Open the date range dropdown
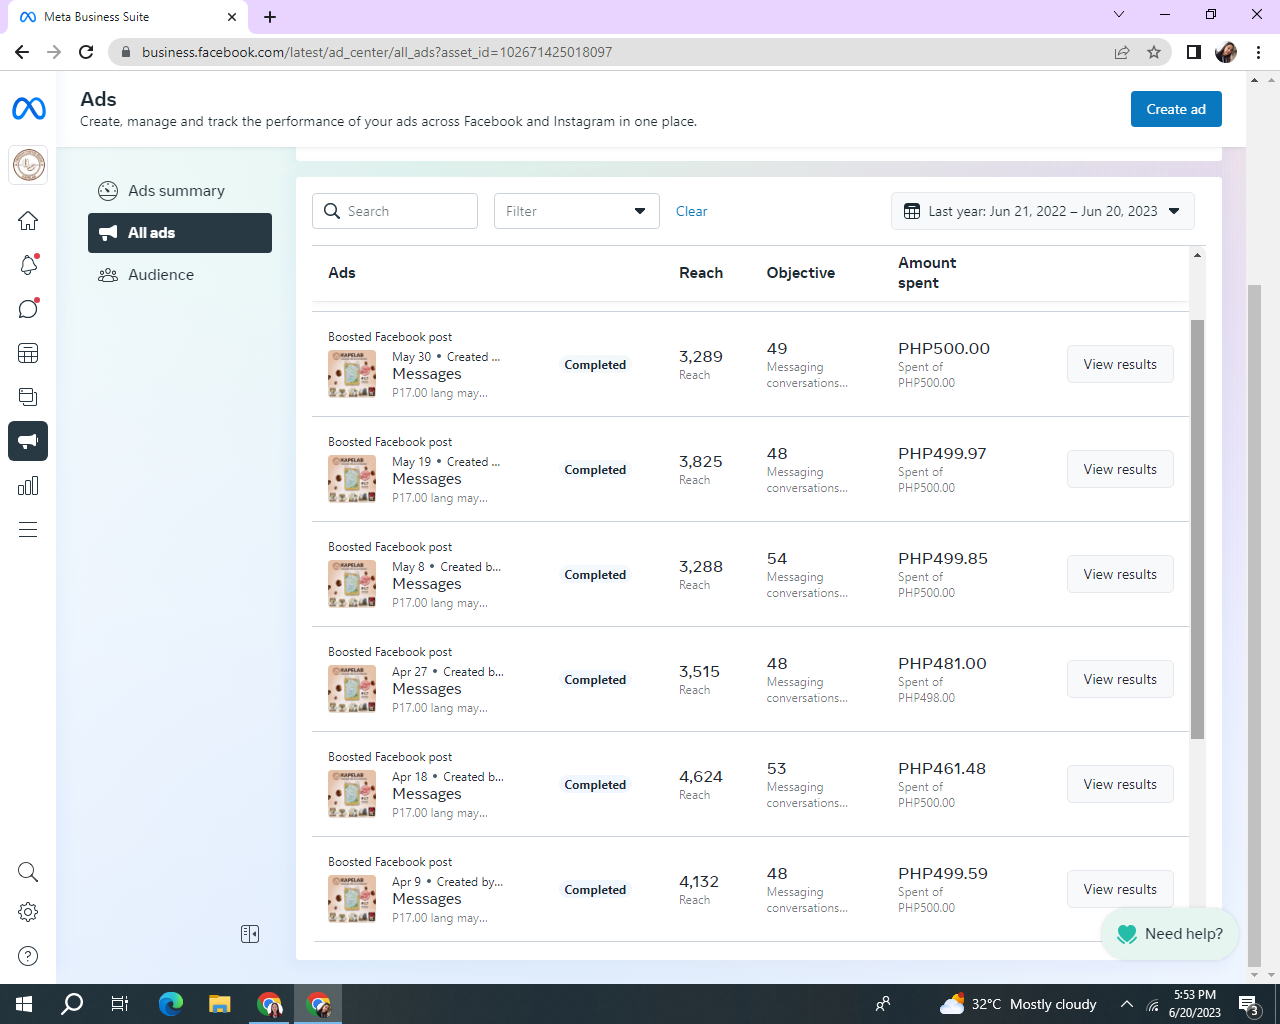 1043,211
